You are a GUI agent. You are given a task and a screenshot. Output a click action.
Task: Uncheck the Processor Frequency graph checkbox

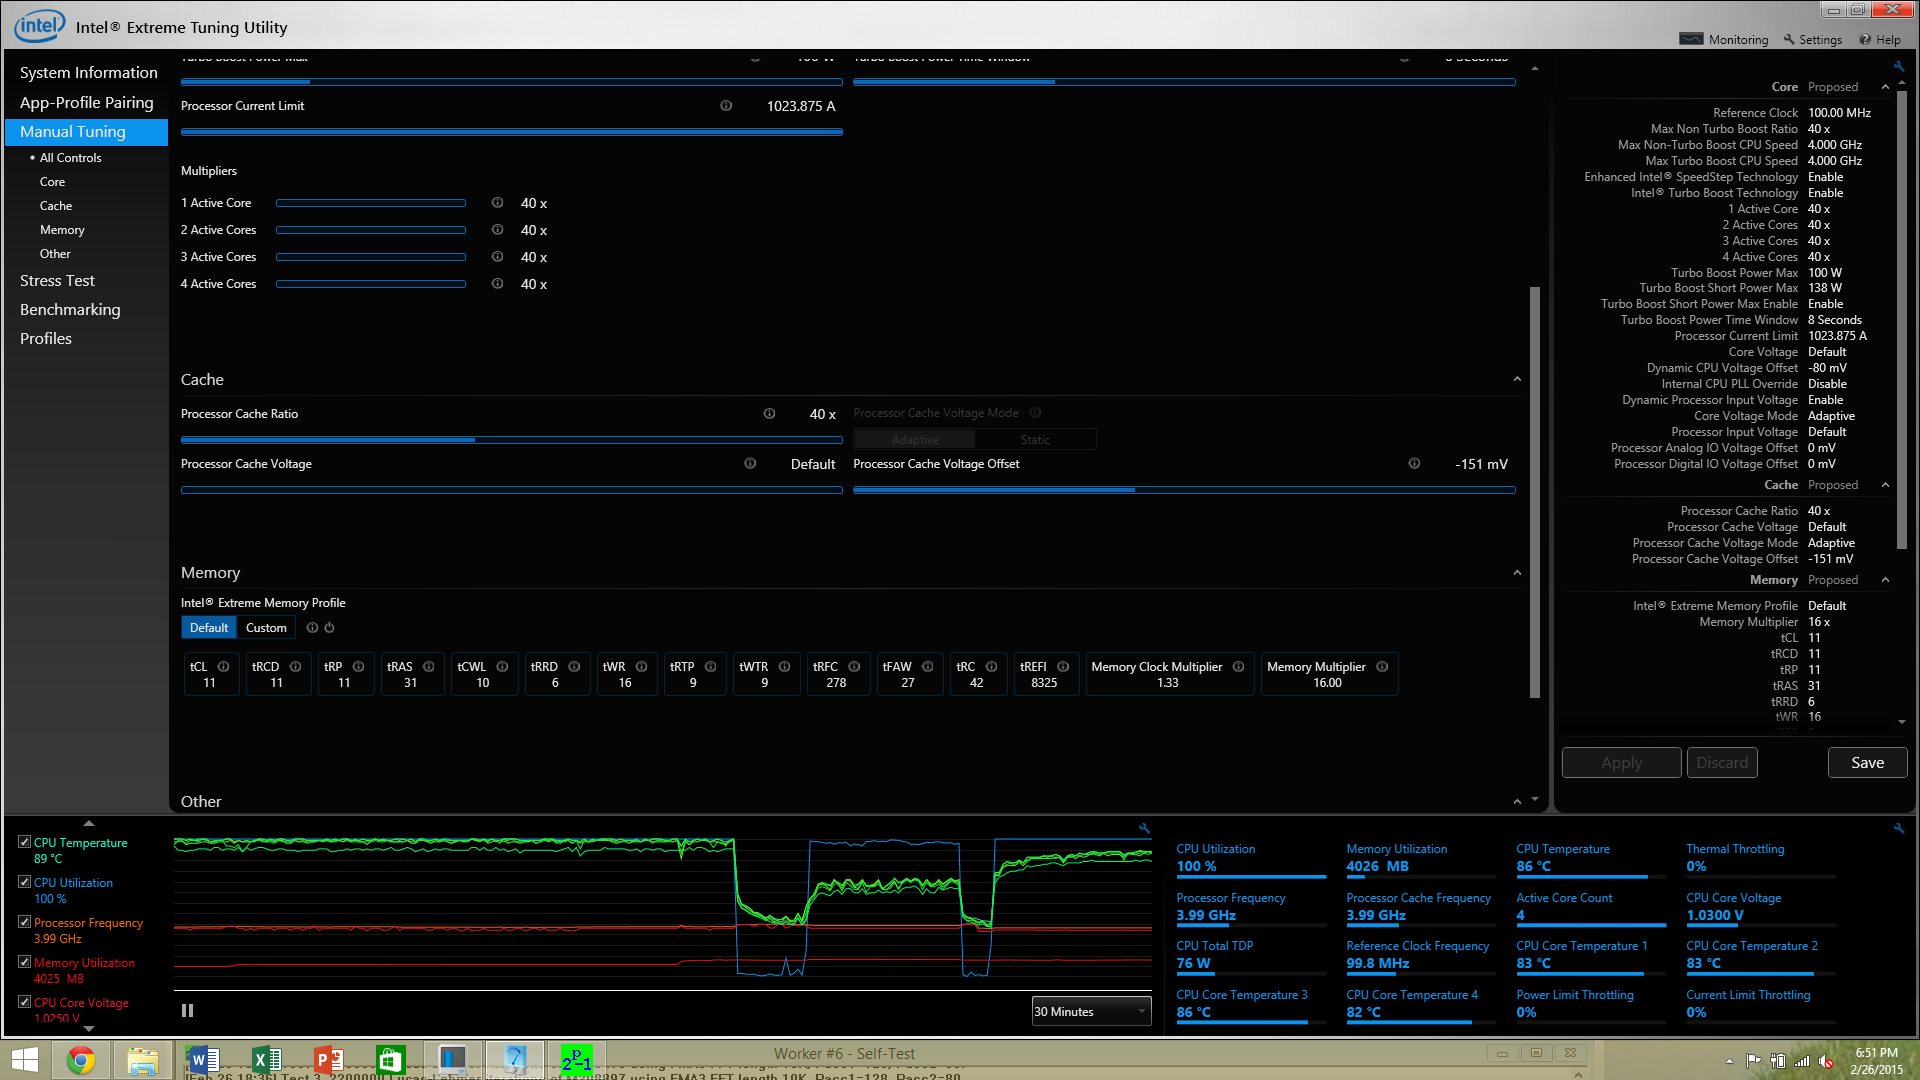pos(24,922)
